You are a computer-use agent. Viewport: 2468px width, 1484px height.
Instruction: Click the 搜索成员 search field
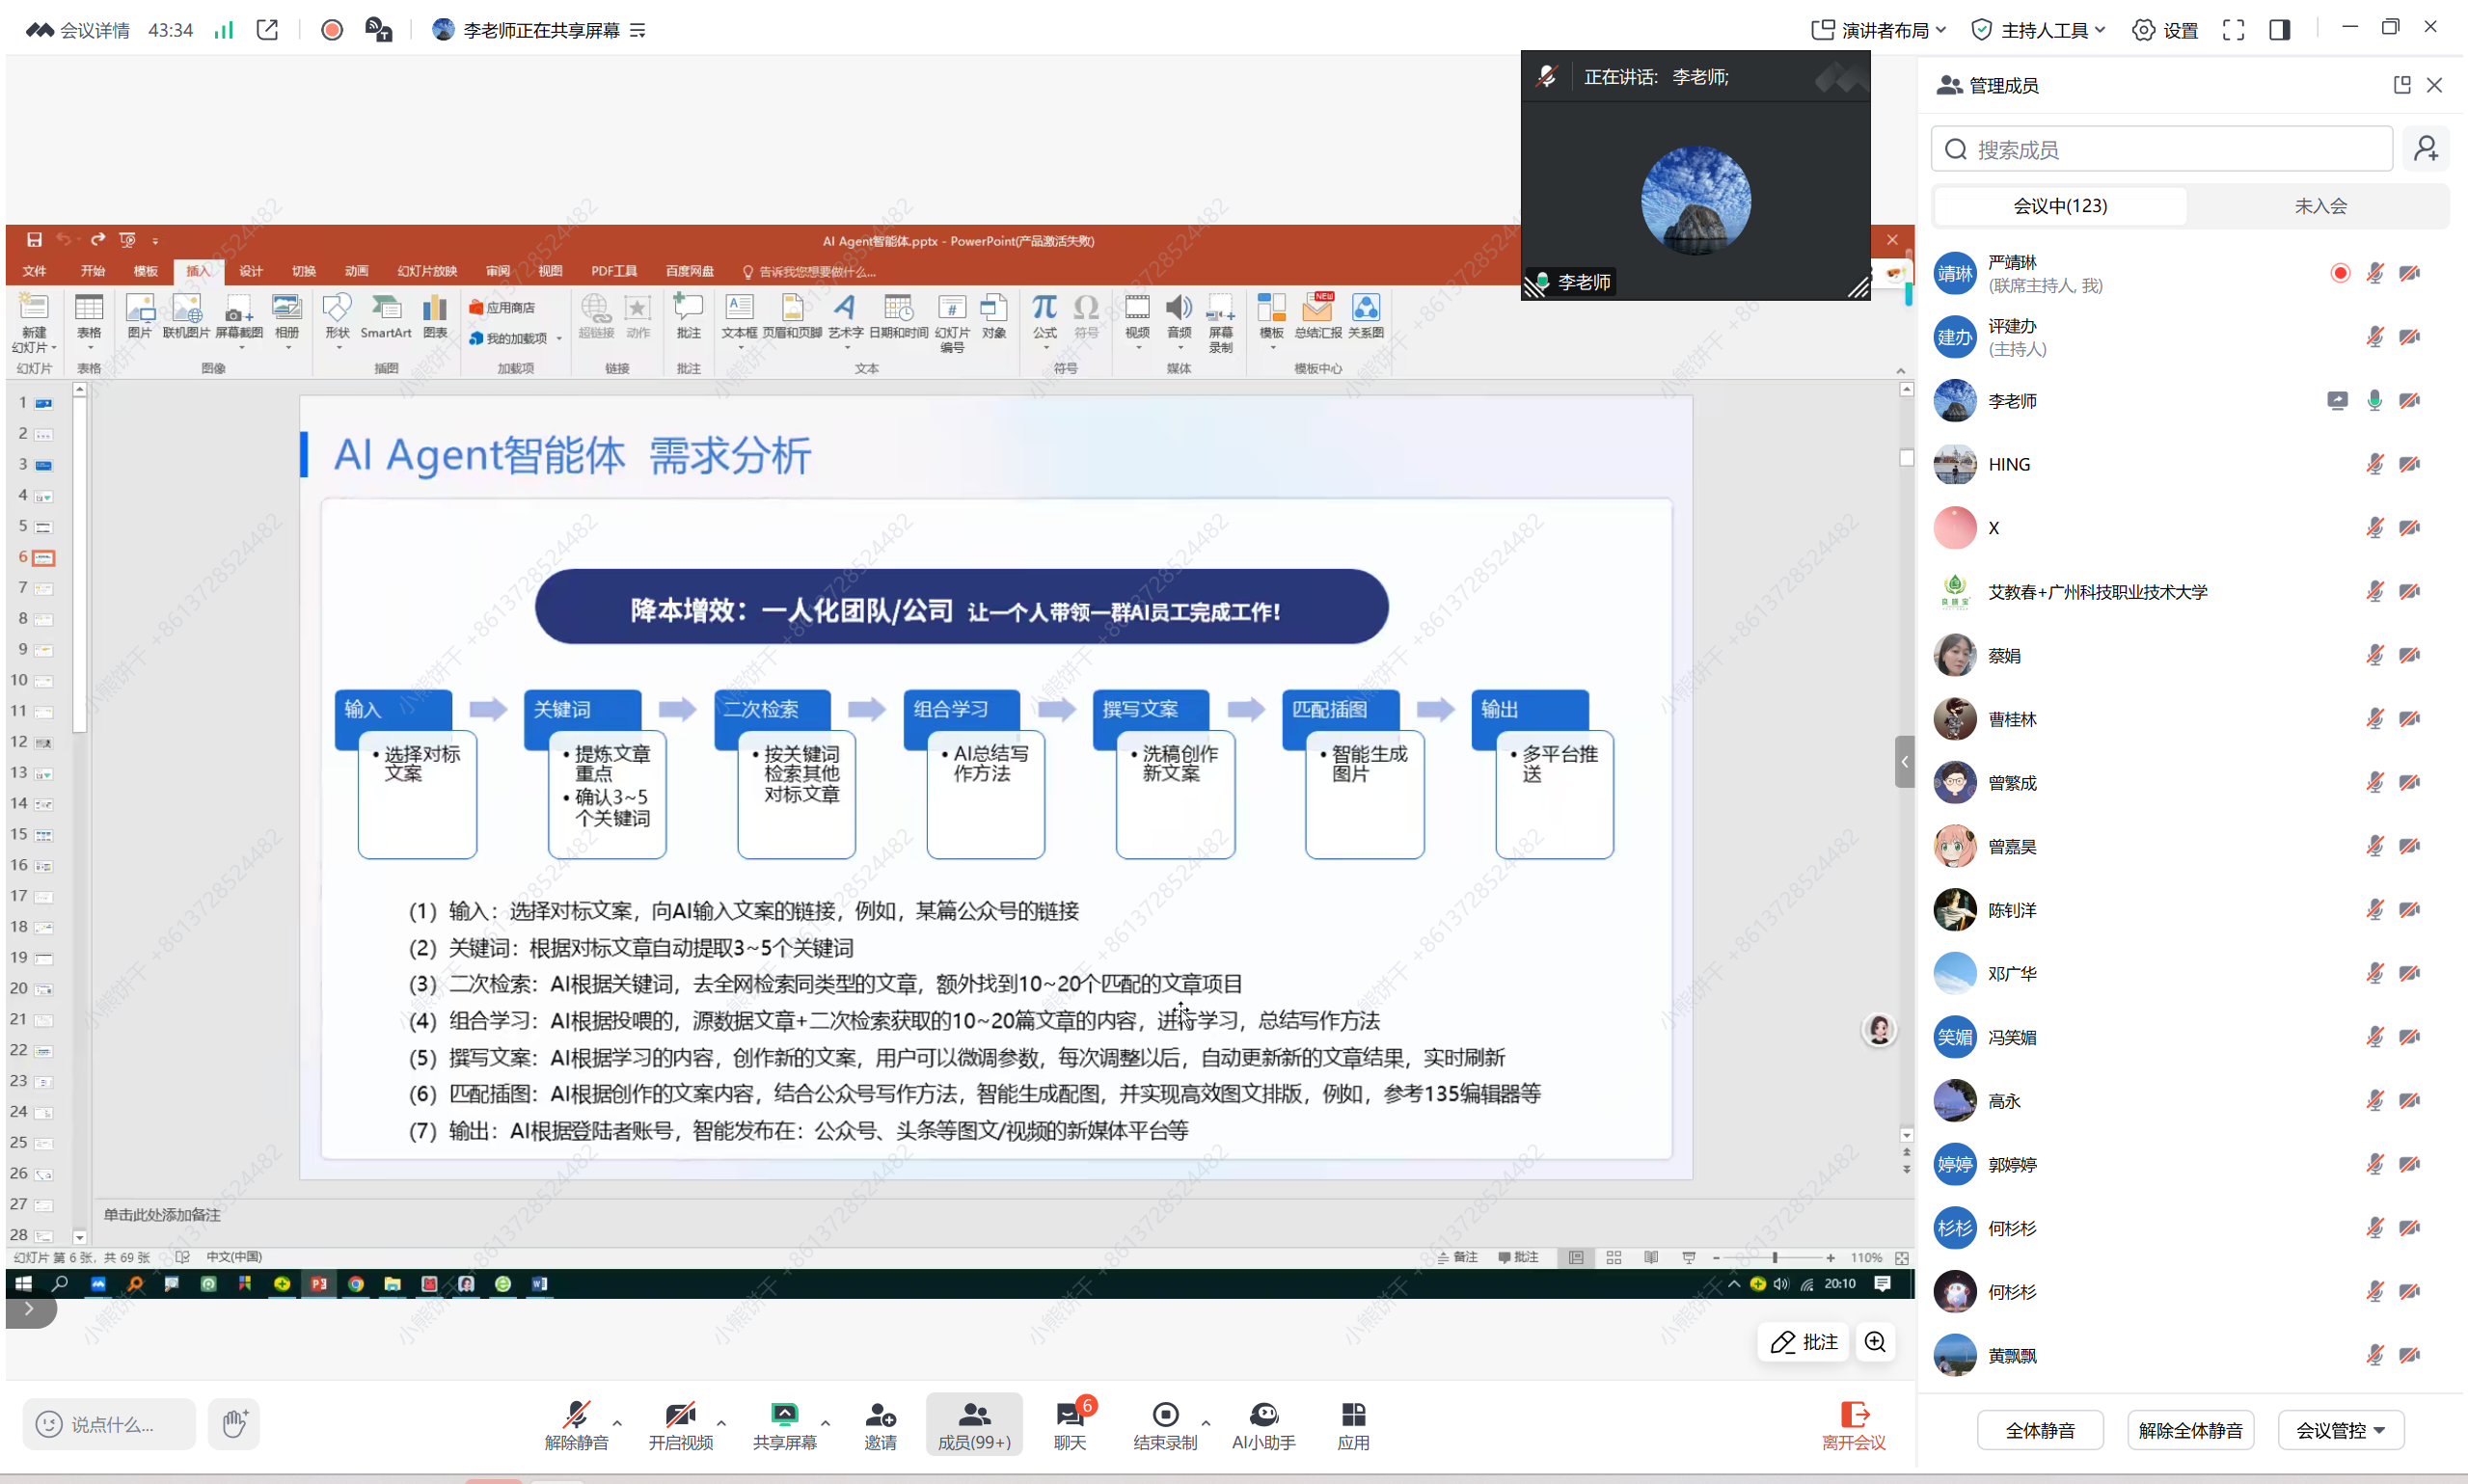point(2160,148)
